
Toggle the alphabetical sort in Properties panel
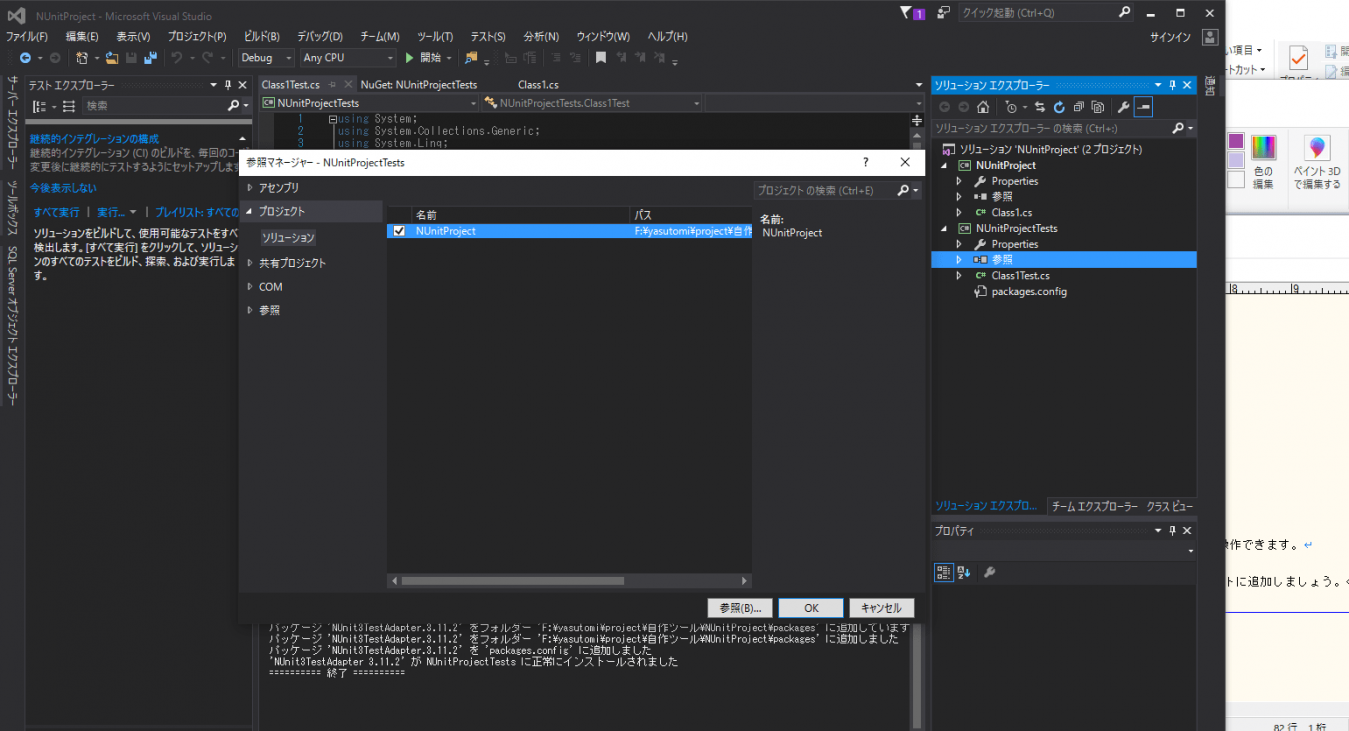coord(963,572)
